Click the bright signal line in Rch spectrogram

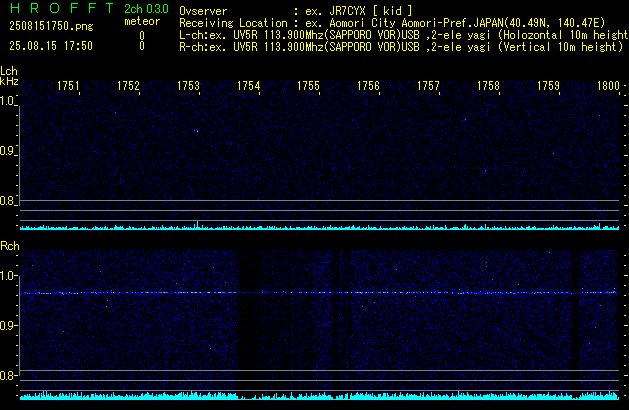coord(319,293)
